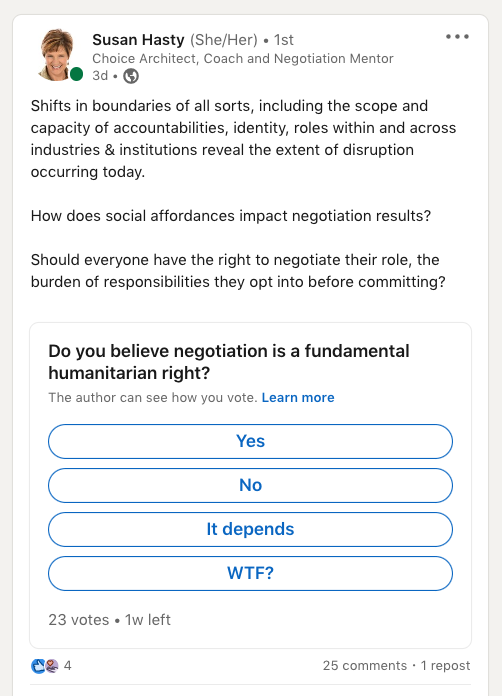Click the 3d post timestamp
This screenshot has width=502, height=696.
click(x=100, y=76)
